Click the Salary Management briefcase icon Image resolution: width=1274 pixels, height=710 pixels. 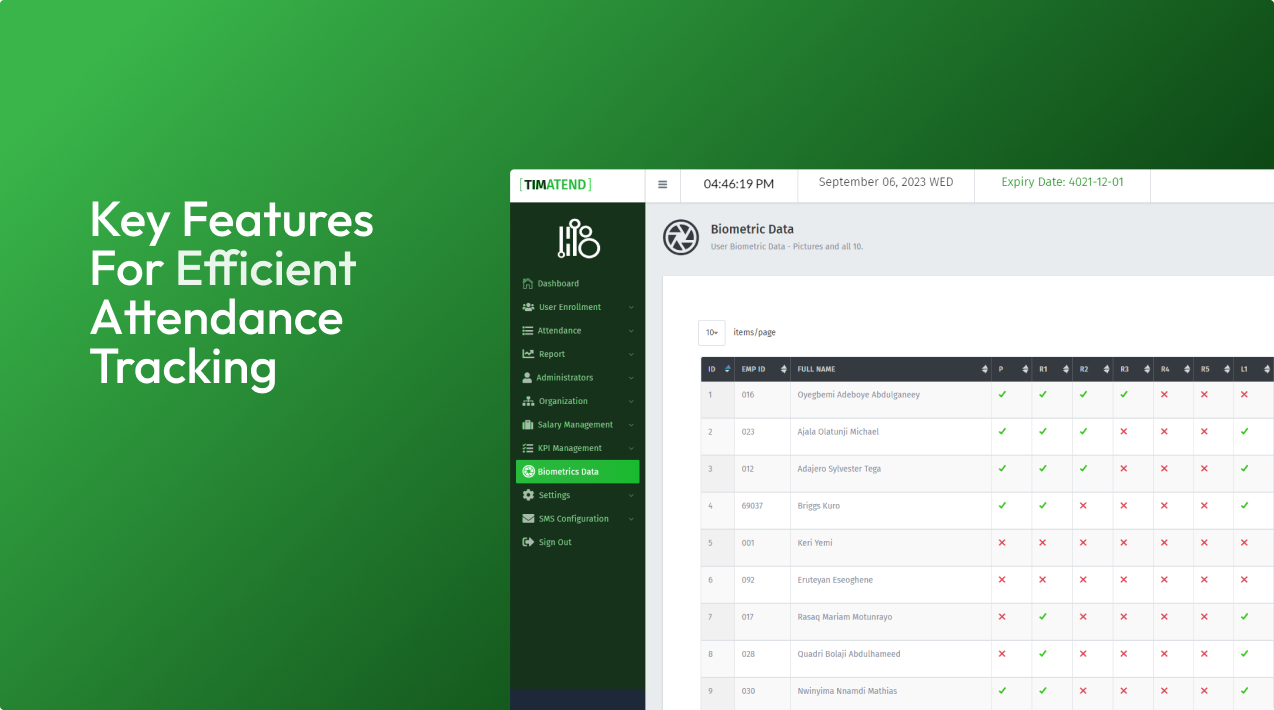click(x=528, y=425)
